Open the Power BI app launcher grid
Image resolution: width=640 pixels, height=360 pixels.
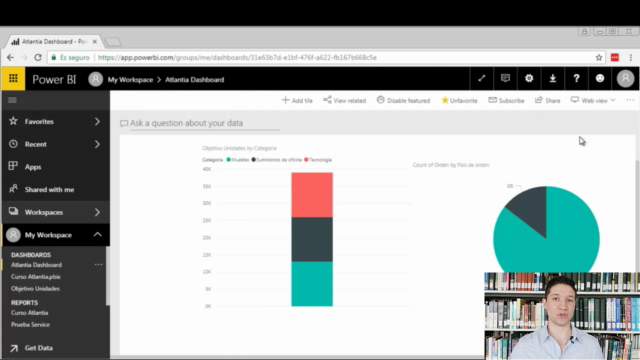tap(13, 78)
